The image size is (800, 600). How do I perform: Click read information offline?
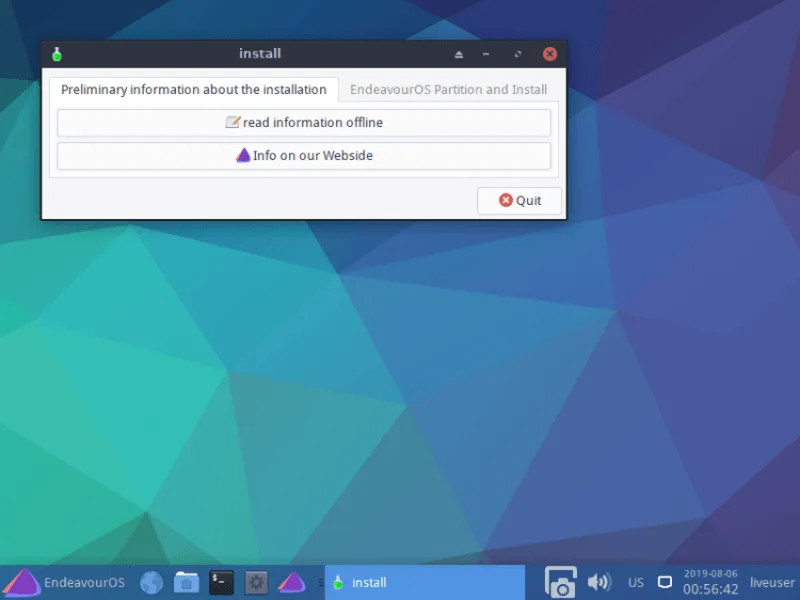[x=304, y=122]
